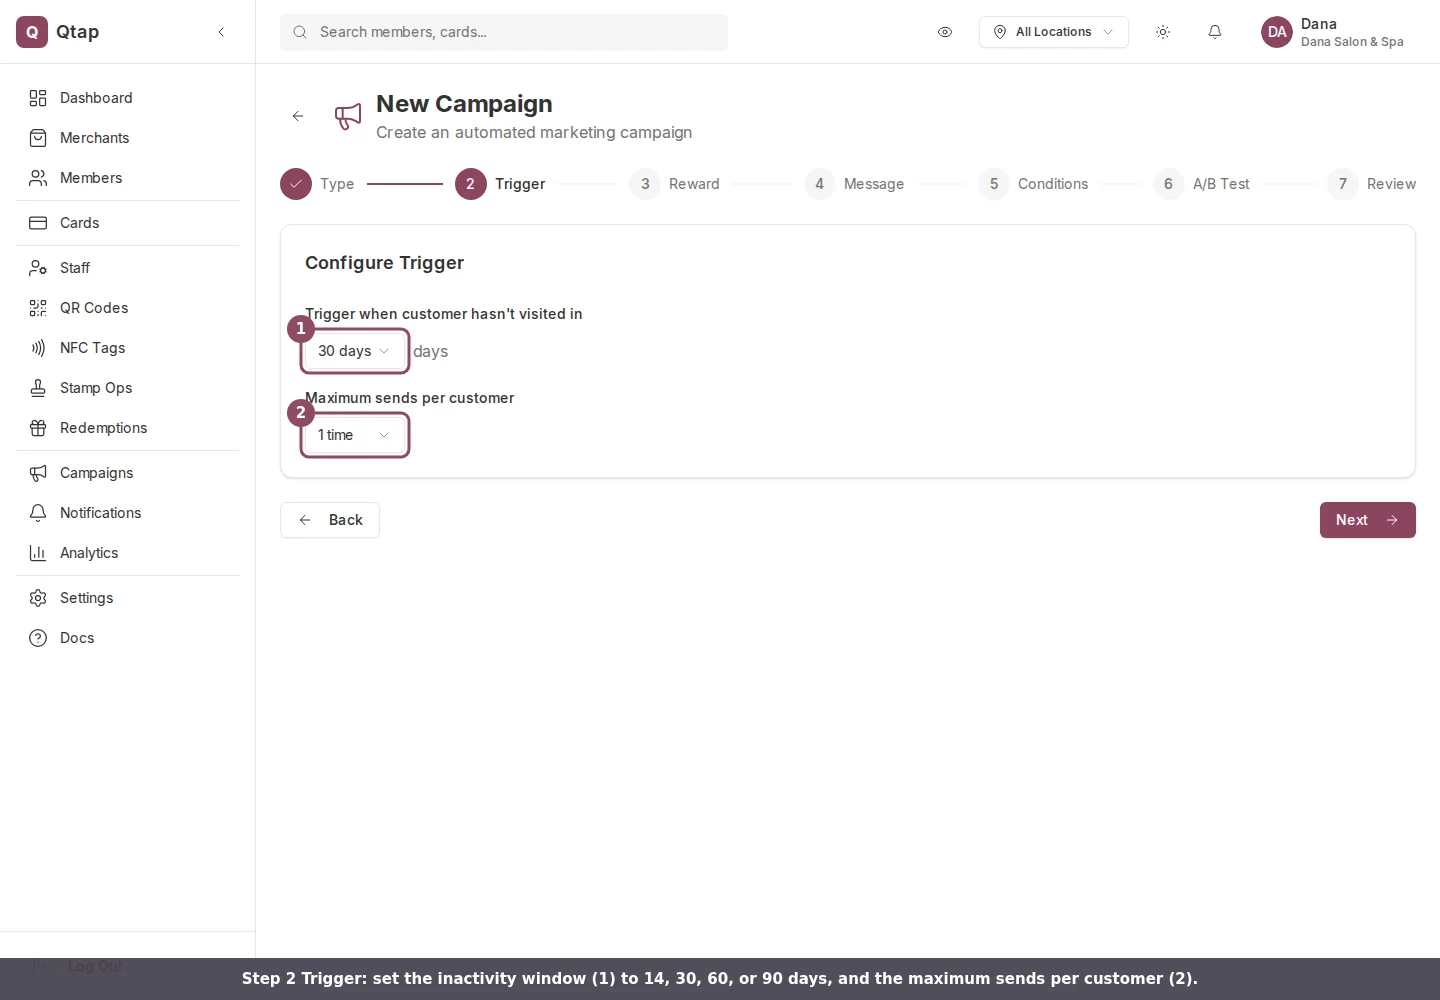This screenshot has height=1000, width=1440.
Task: Click the Qtap brand name text
Action: [x=77, y=32]
